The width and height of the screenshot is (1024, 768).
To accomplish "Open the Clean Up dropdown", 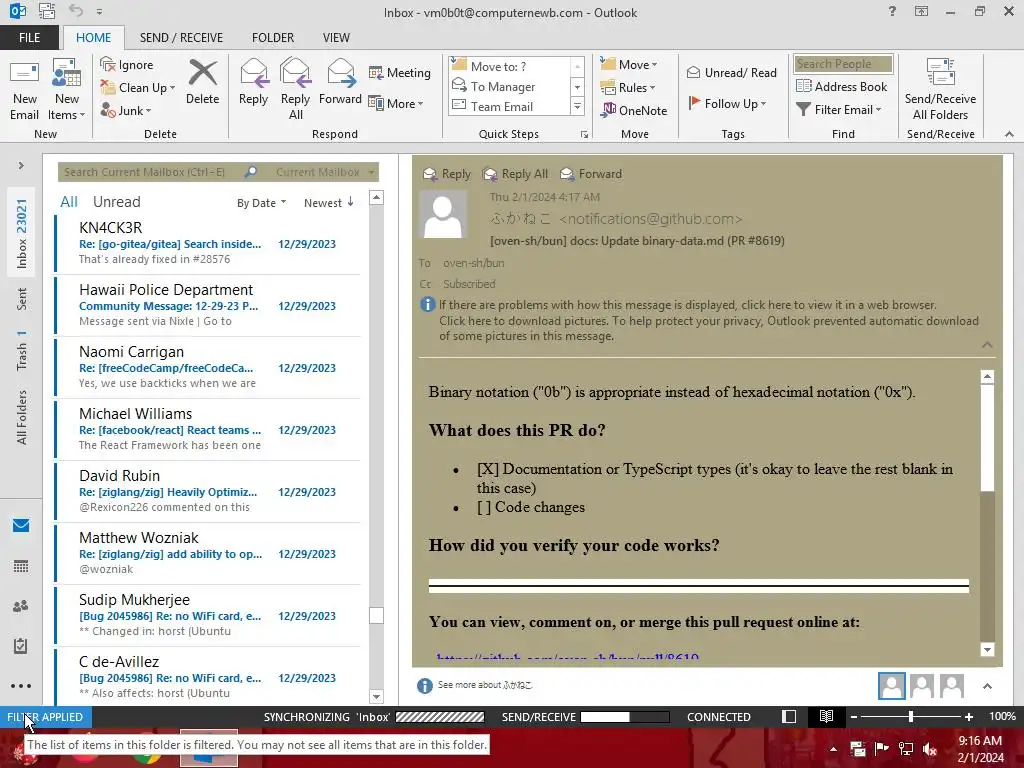I will pos(138,88).
